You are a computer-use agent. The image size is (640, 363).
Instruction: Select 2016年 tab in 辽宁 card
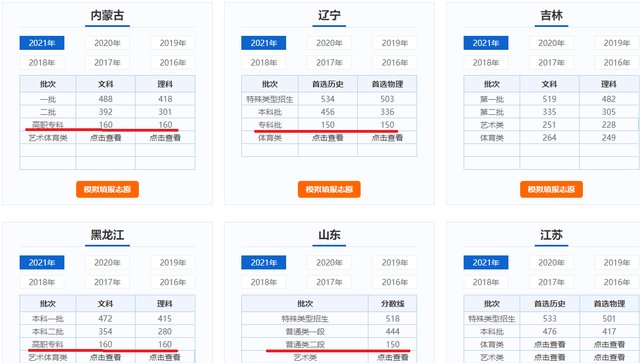click(395, 62)
